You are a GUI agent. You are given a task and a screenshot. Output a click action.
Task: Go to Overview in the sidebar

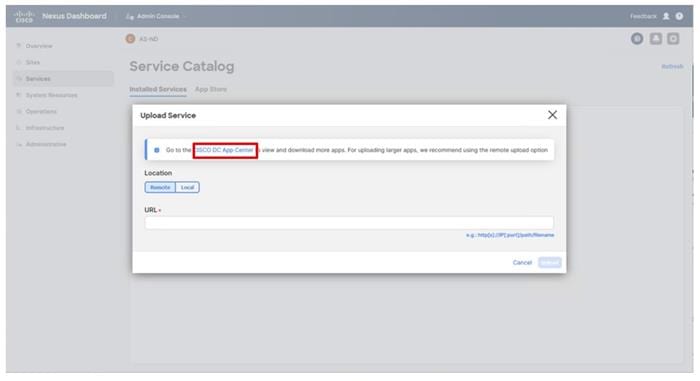tap(39, 46)
